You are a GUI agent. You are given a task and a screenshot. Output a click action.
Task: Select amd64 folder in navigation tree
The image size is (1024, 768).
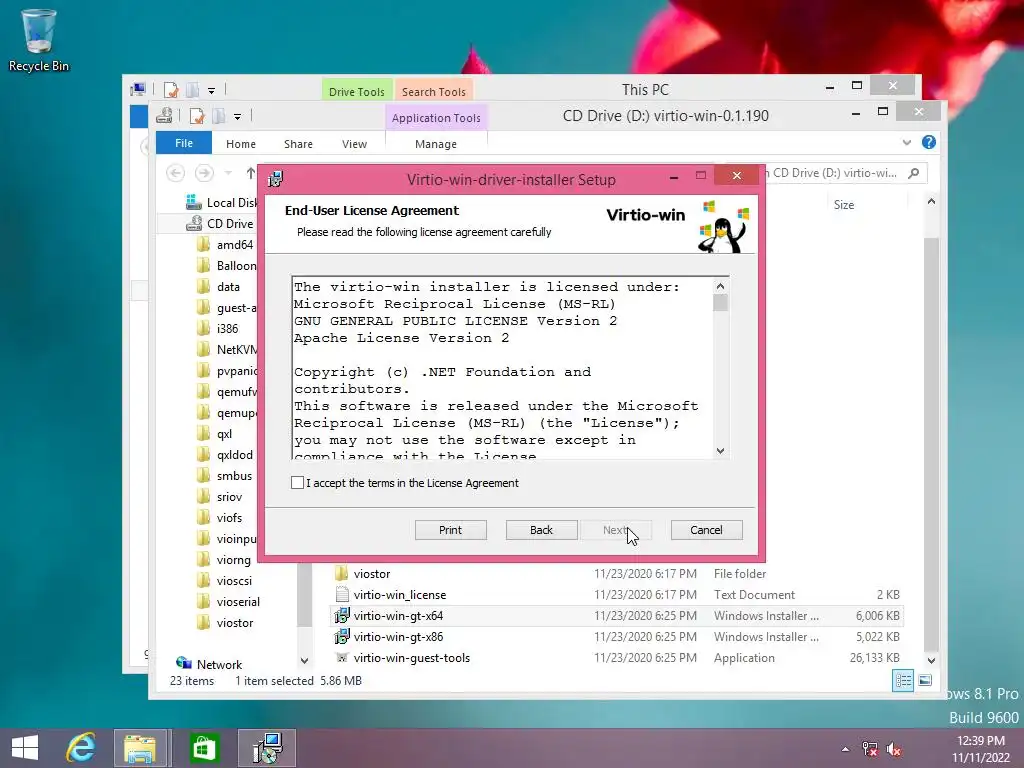pos(225,244)
